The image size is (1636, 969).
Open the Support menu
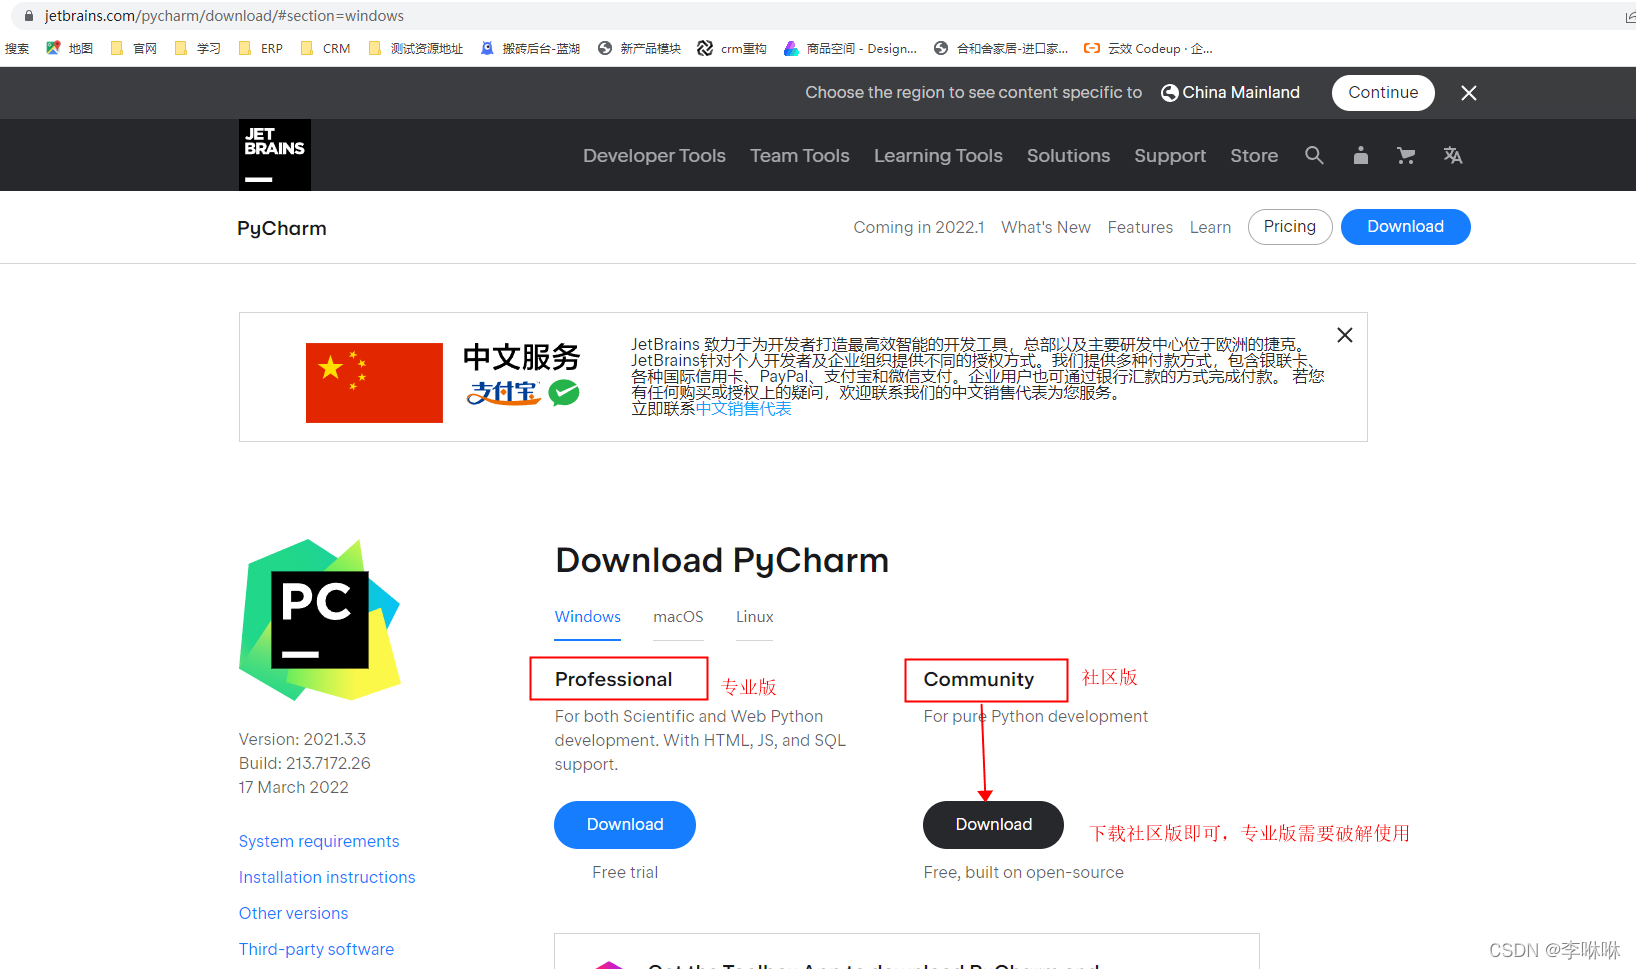click(x=1170, y=156)
